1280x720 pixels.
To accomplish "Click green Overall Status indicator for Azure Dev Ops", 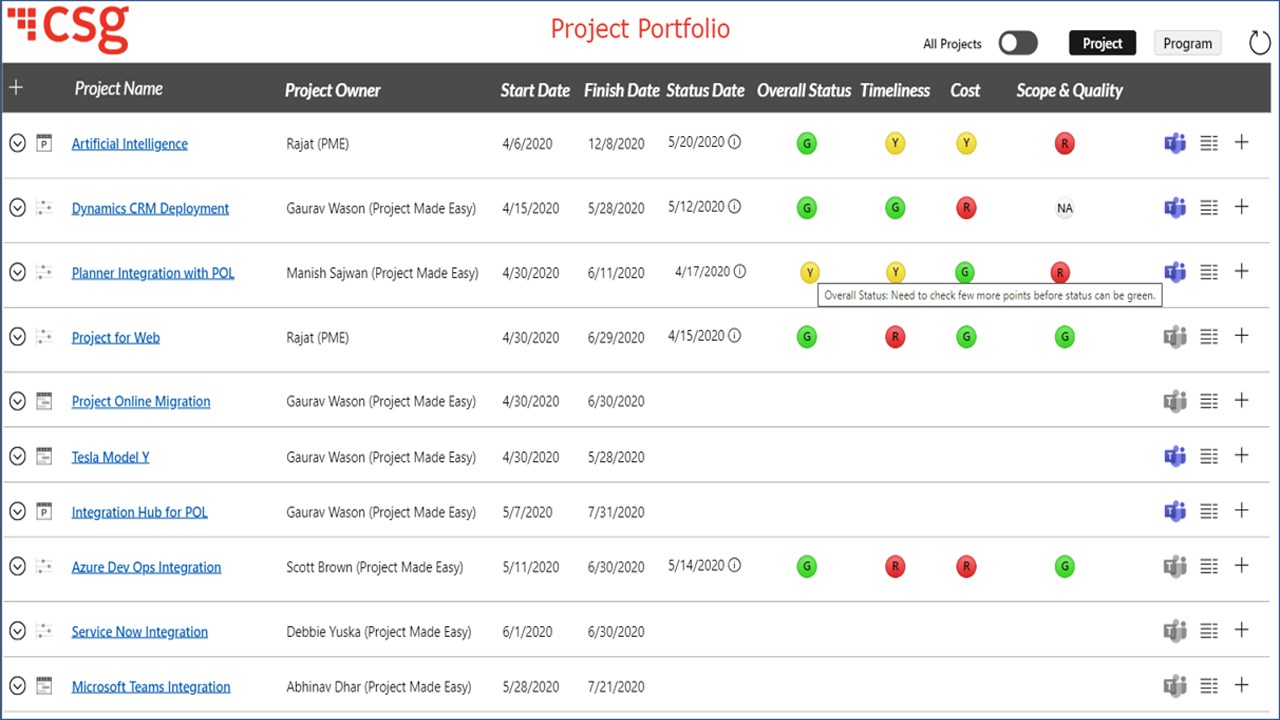I will 806,567.
